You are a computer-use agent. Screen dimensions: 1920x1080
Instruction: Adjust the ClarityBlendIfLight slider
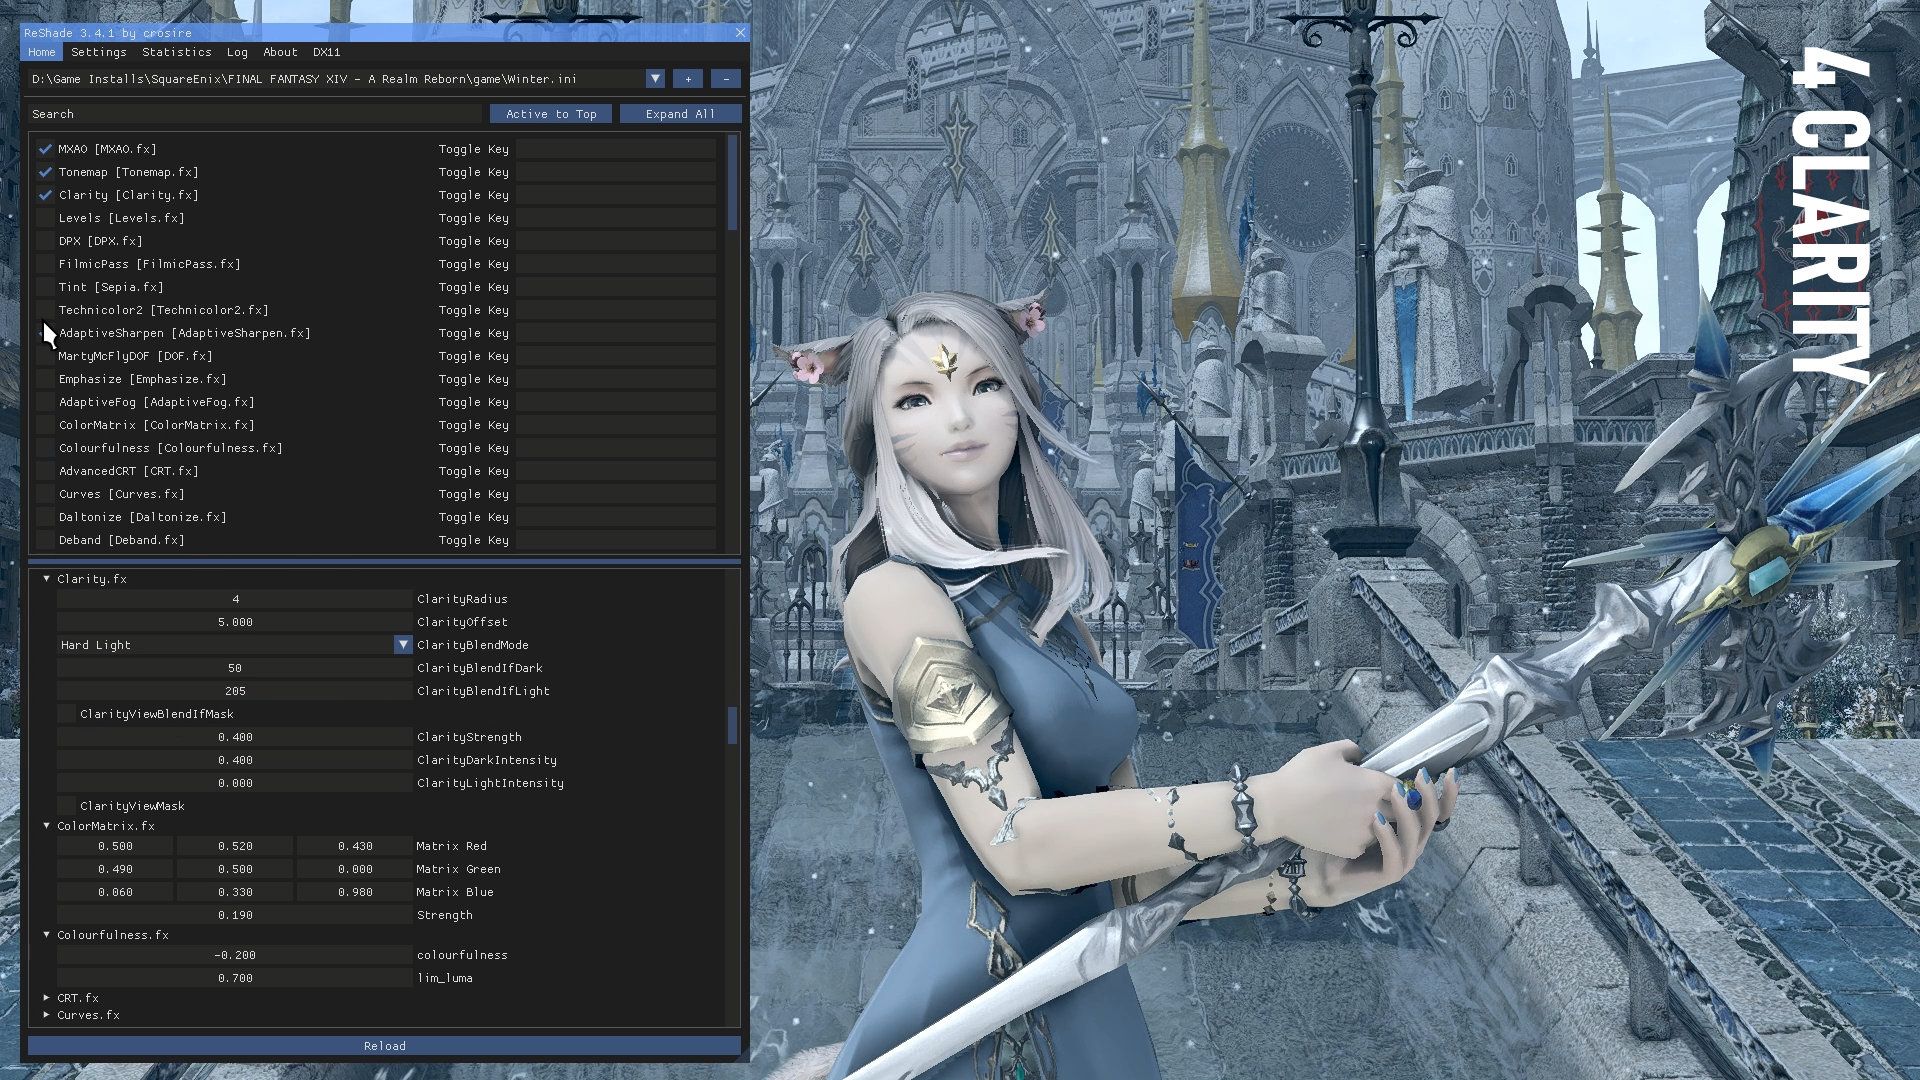(235, 691)
